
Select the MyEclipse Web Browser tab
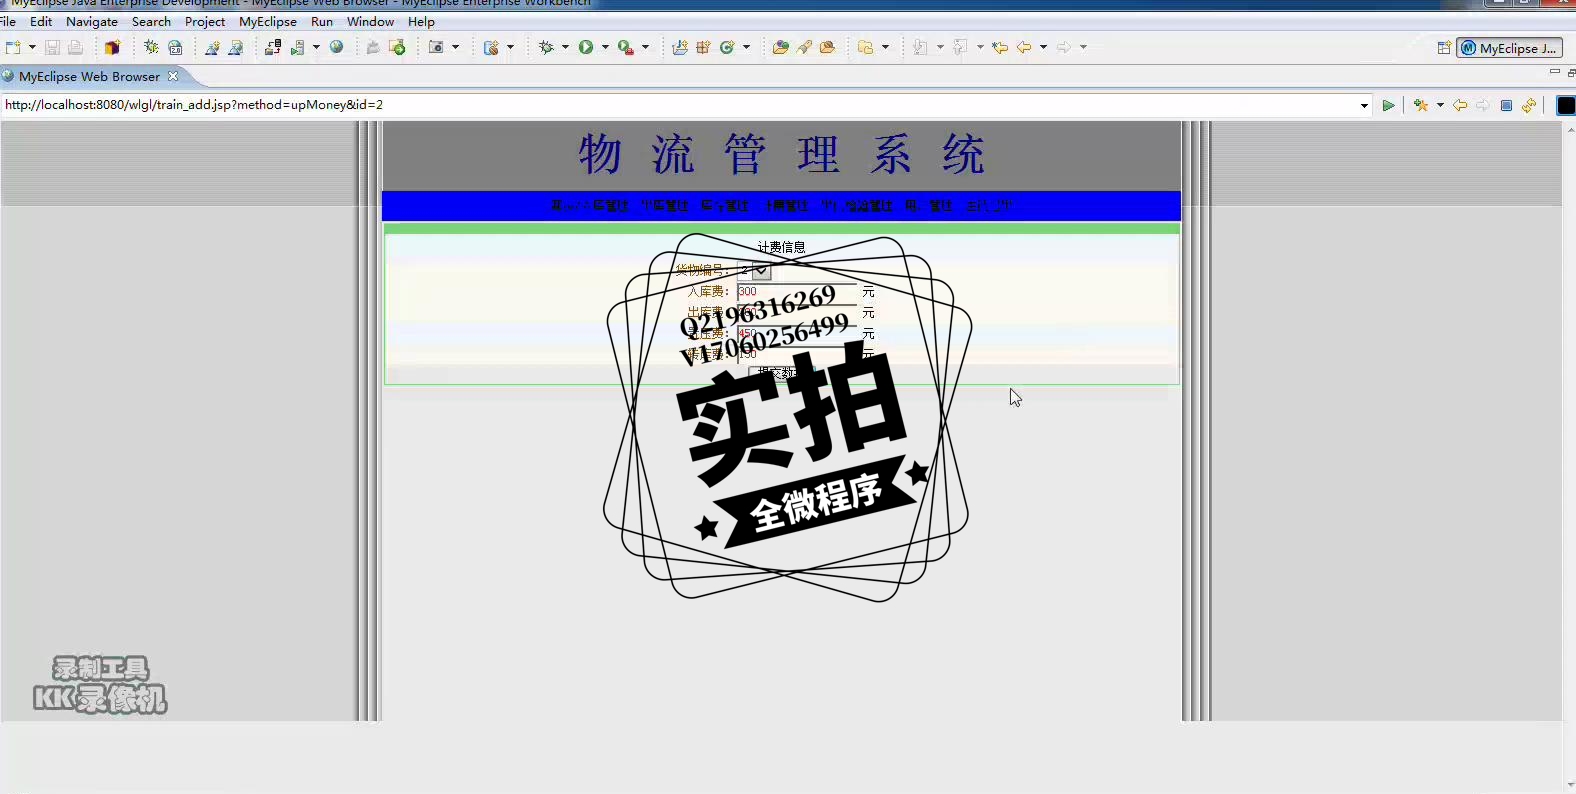pyautogui.click(x=89, y=76)
